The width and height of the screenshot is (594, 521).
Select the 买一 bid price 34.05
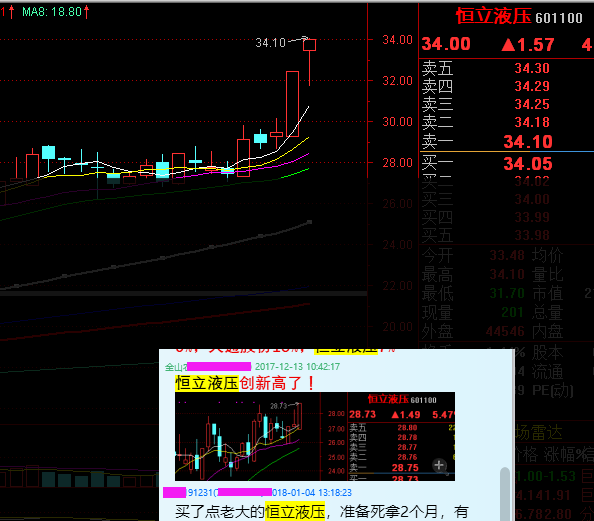[x=528, y=164]
